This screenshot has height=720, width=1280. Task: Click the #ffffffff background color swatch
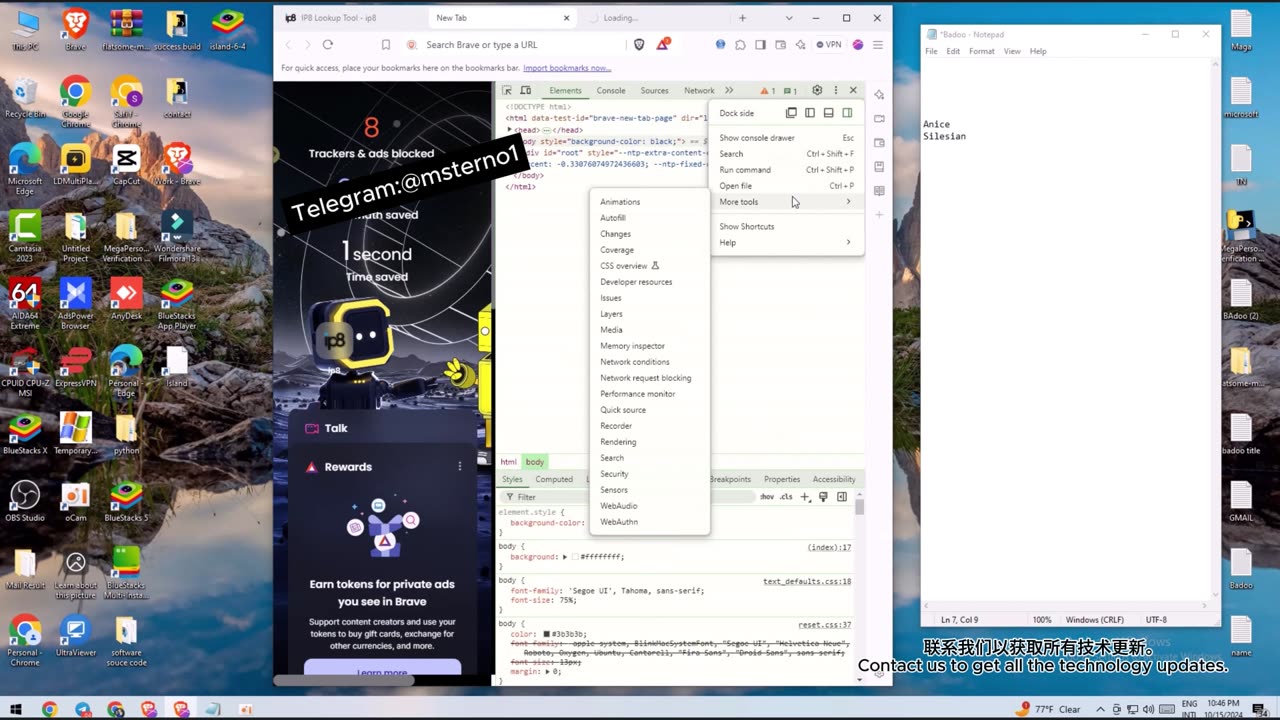tap(575, 557)
